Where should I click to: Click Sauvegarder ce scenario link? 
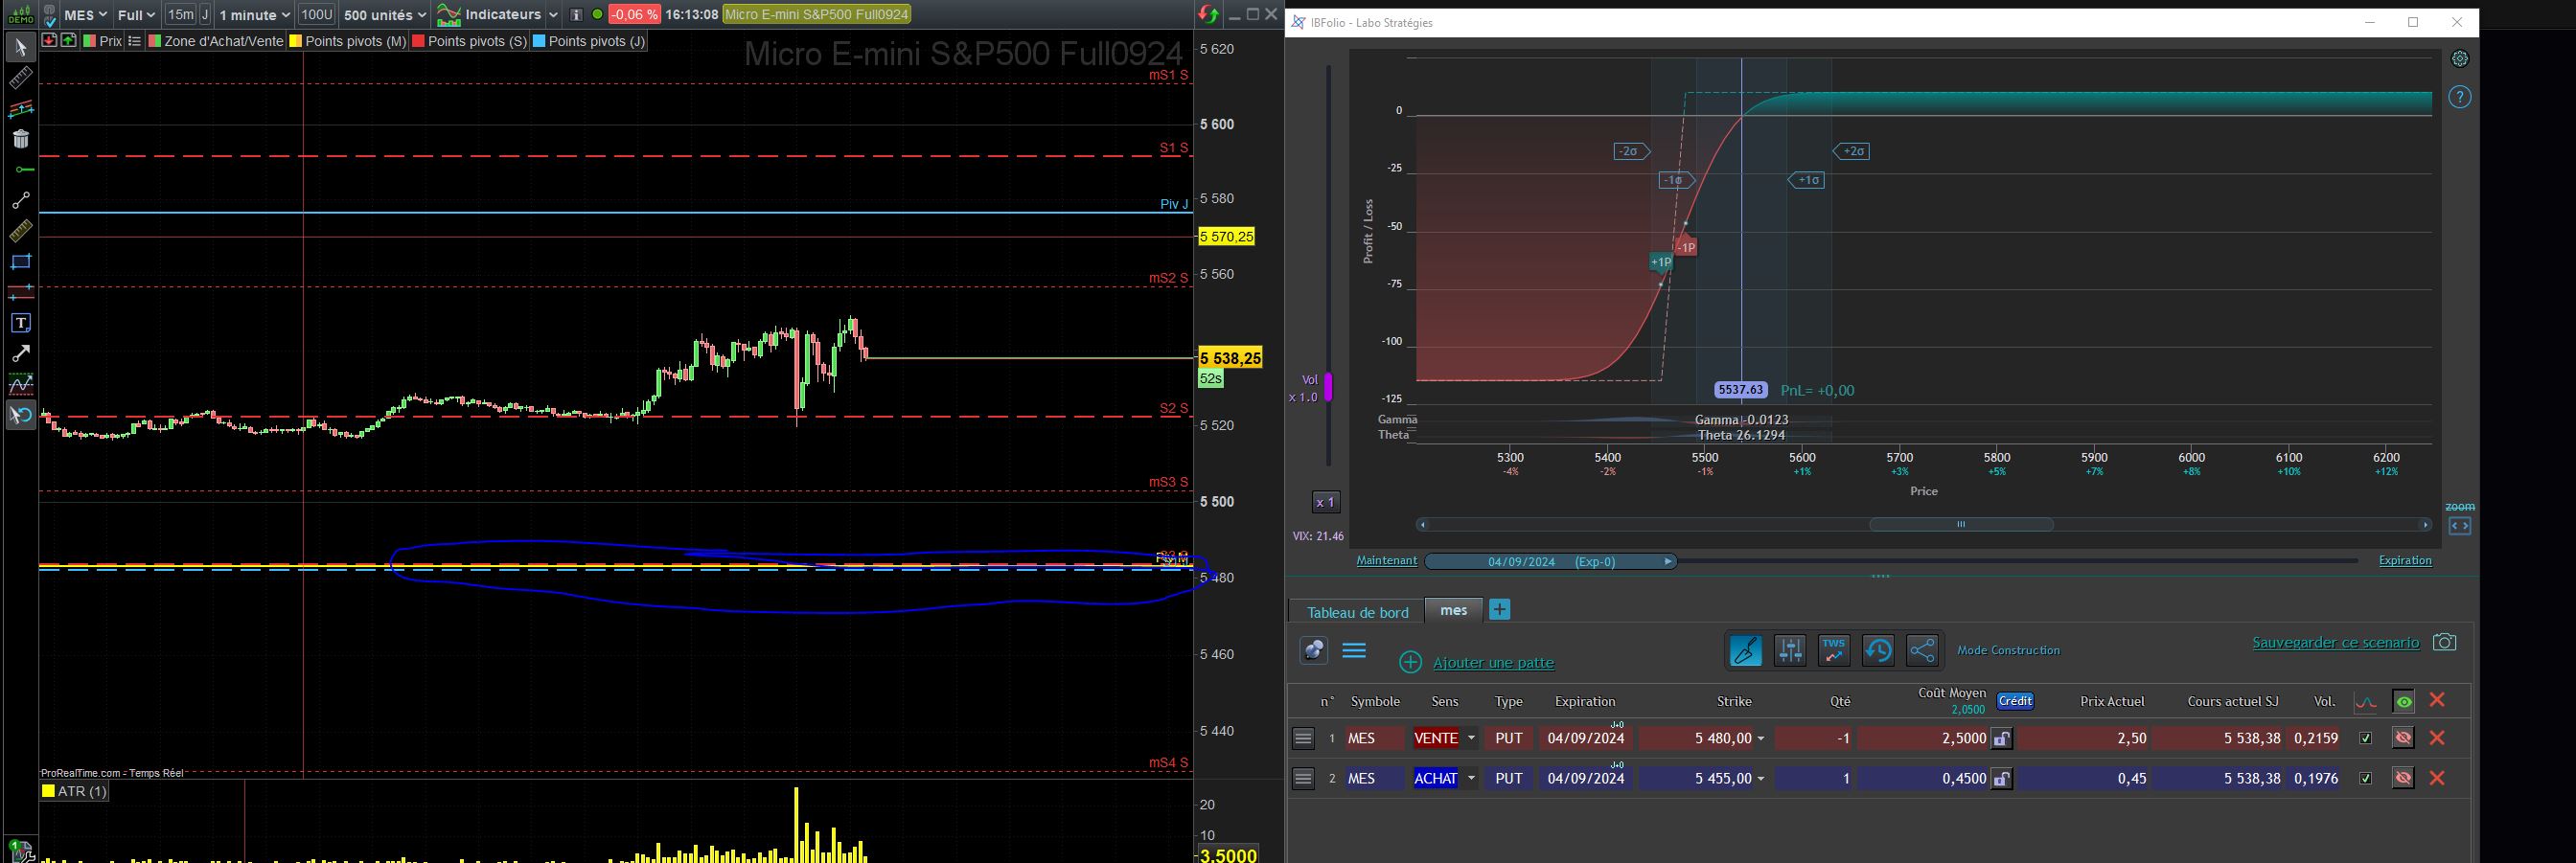point(2335,642)
